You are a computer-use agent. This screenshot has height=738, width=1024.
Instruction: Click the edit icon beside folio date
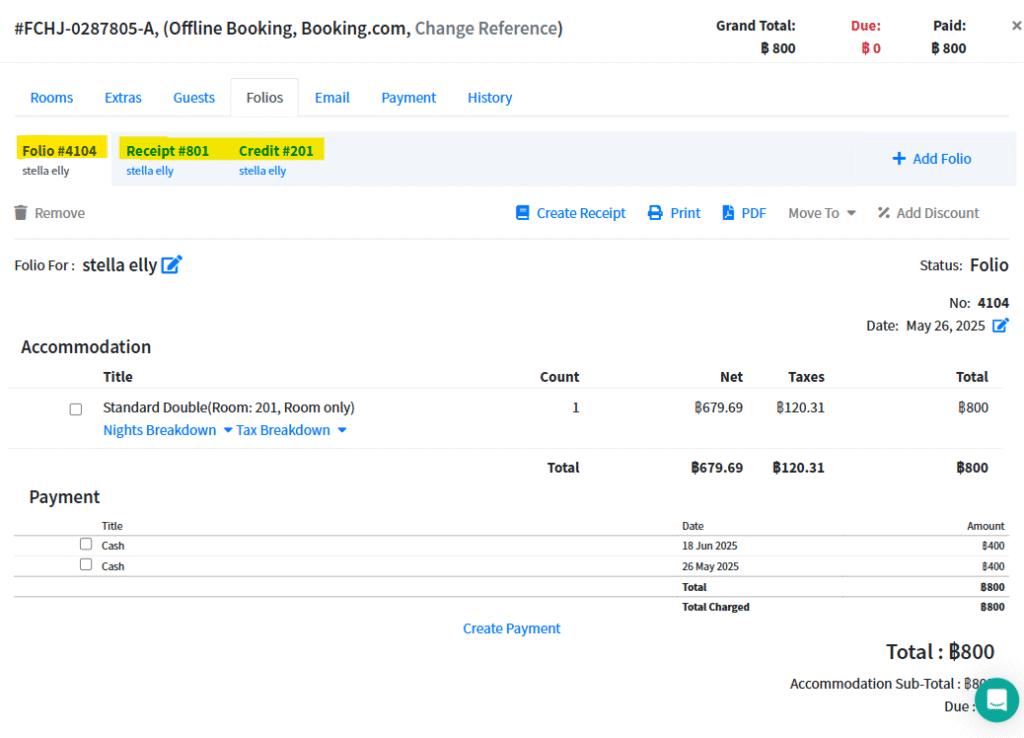point(1000,325)
